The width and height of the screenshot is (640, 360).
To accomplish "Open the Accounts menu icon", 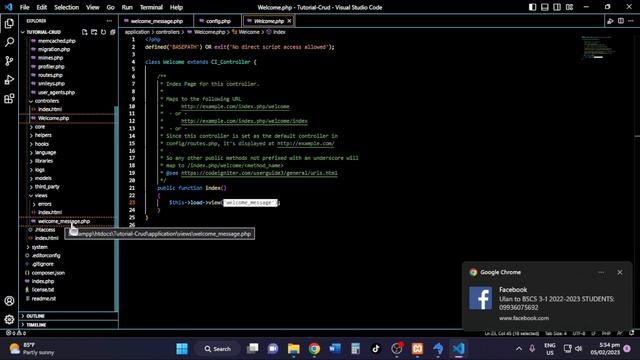I will (x=9, y=301).
